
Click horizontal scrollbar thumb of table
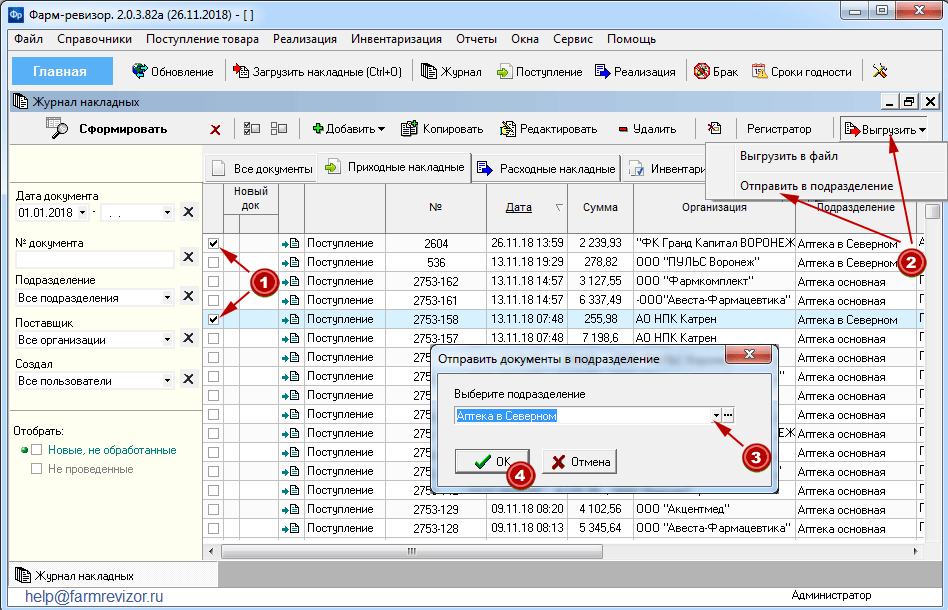(412, 551)
